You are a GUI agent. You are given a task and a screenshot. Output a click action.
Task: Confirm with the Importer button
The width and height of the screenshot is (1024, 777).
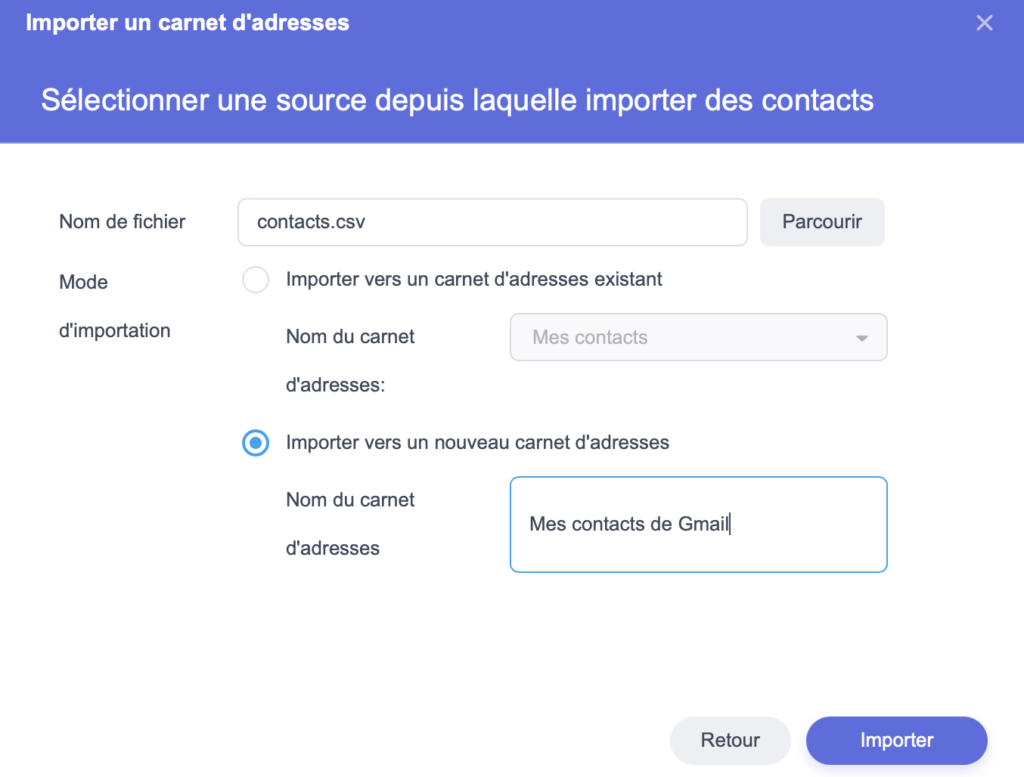(x=896, y=741)
